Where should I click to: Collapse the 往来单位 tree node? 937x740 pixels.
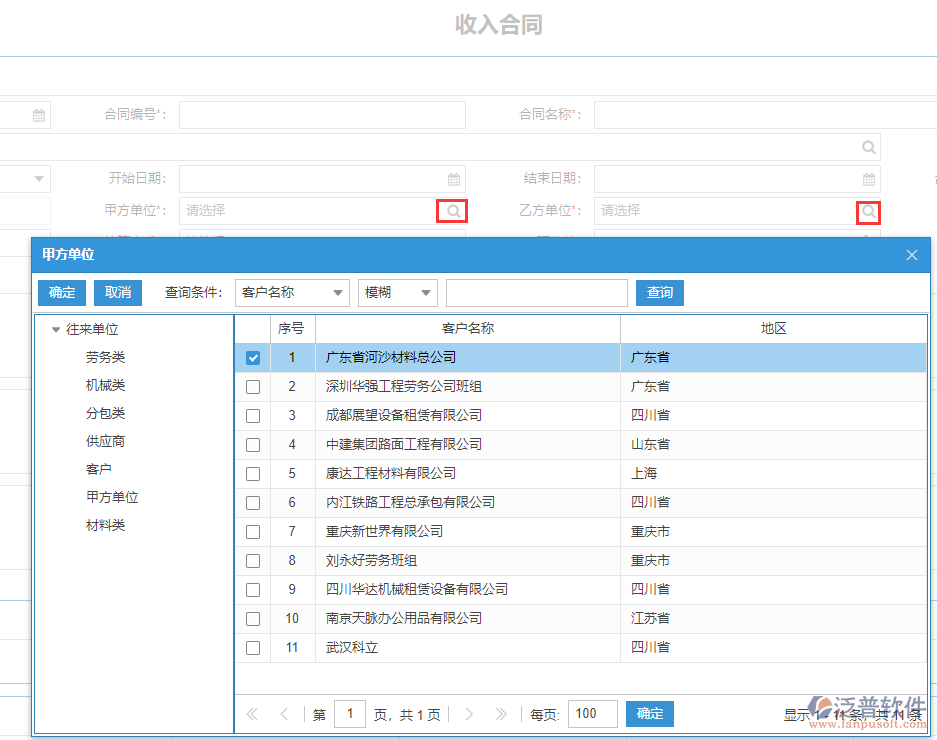56,327
